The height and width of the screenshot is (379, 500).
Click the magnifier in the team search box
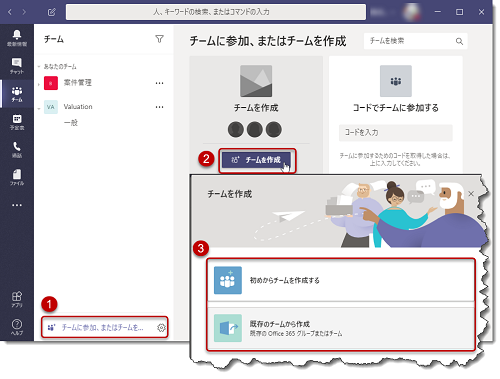coord(459,41)
